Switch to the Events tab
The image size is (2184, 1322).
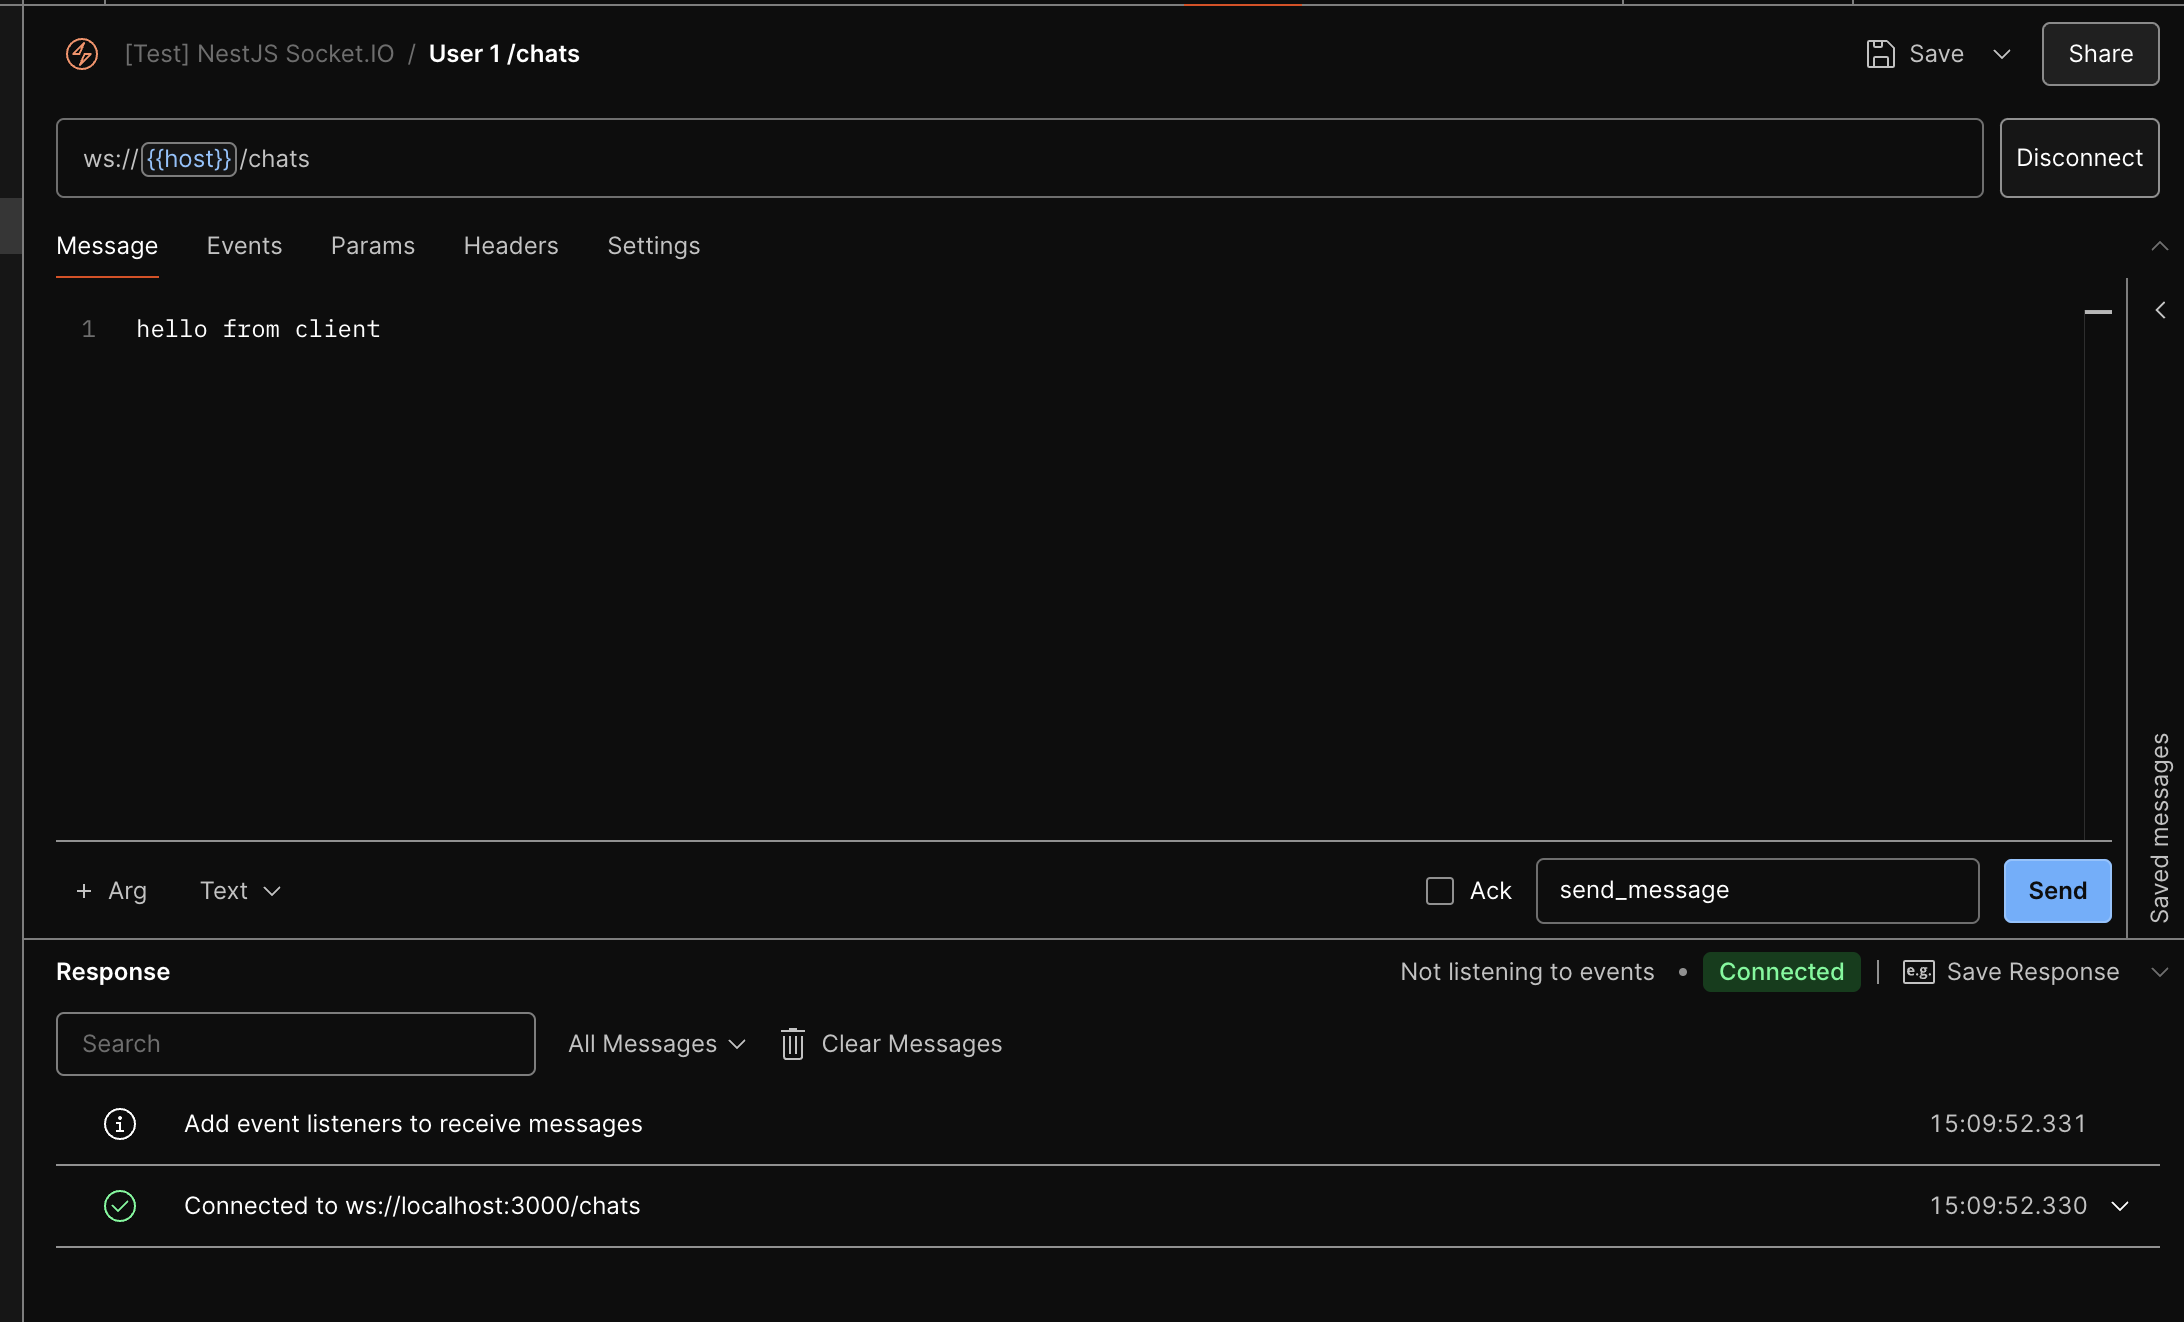click(244, 246)
